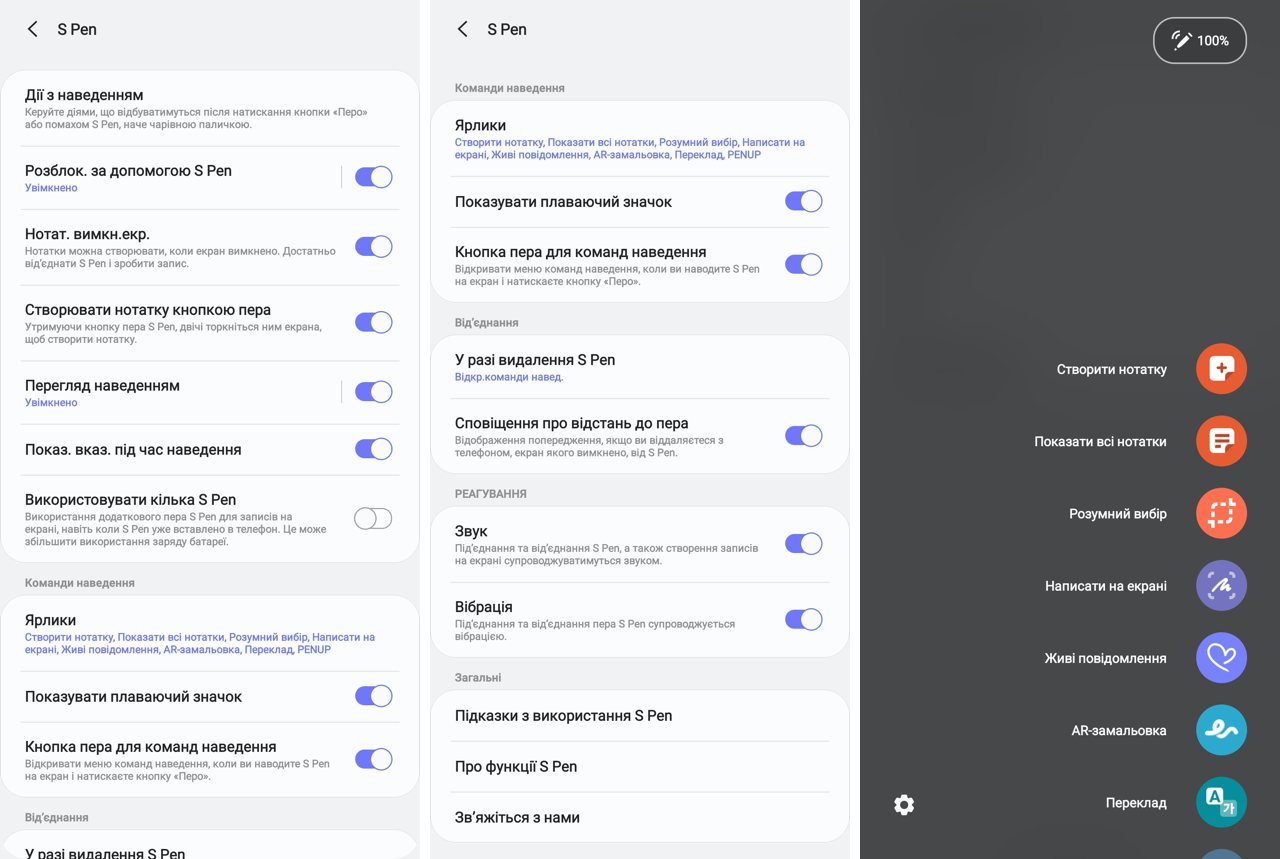Image resolution: width=1280 pixels, height=859 pixels.
Task: Go back using the arrow on the middle S Pen screen
Action: (x=463, y=29)
